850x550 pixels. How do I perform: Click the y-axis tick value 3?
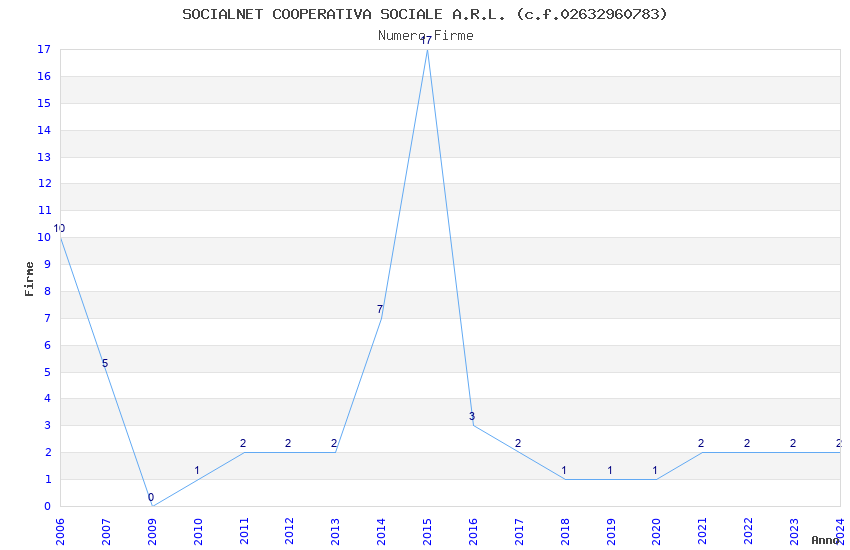48,425
